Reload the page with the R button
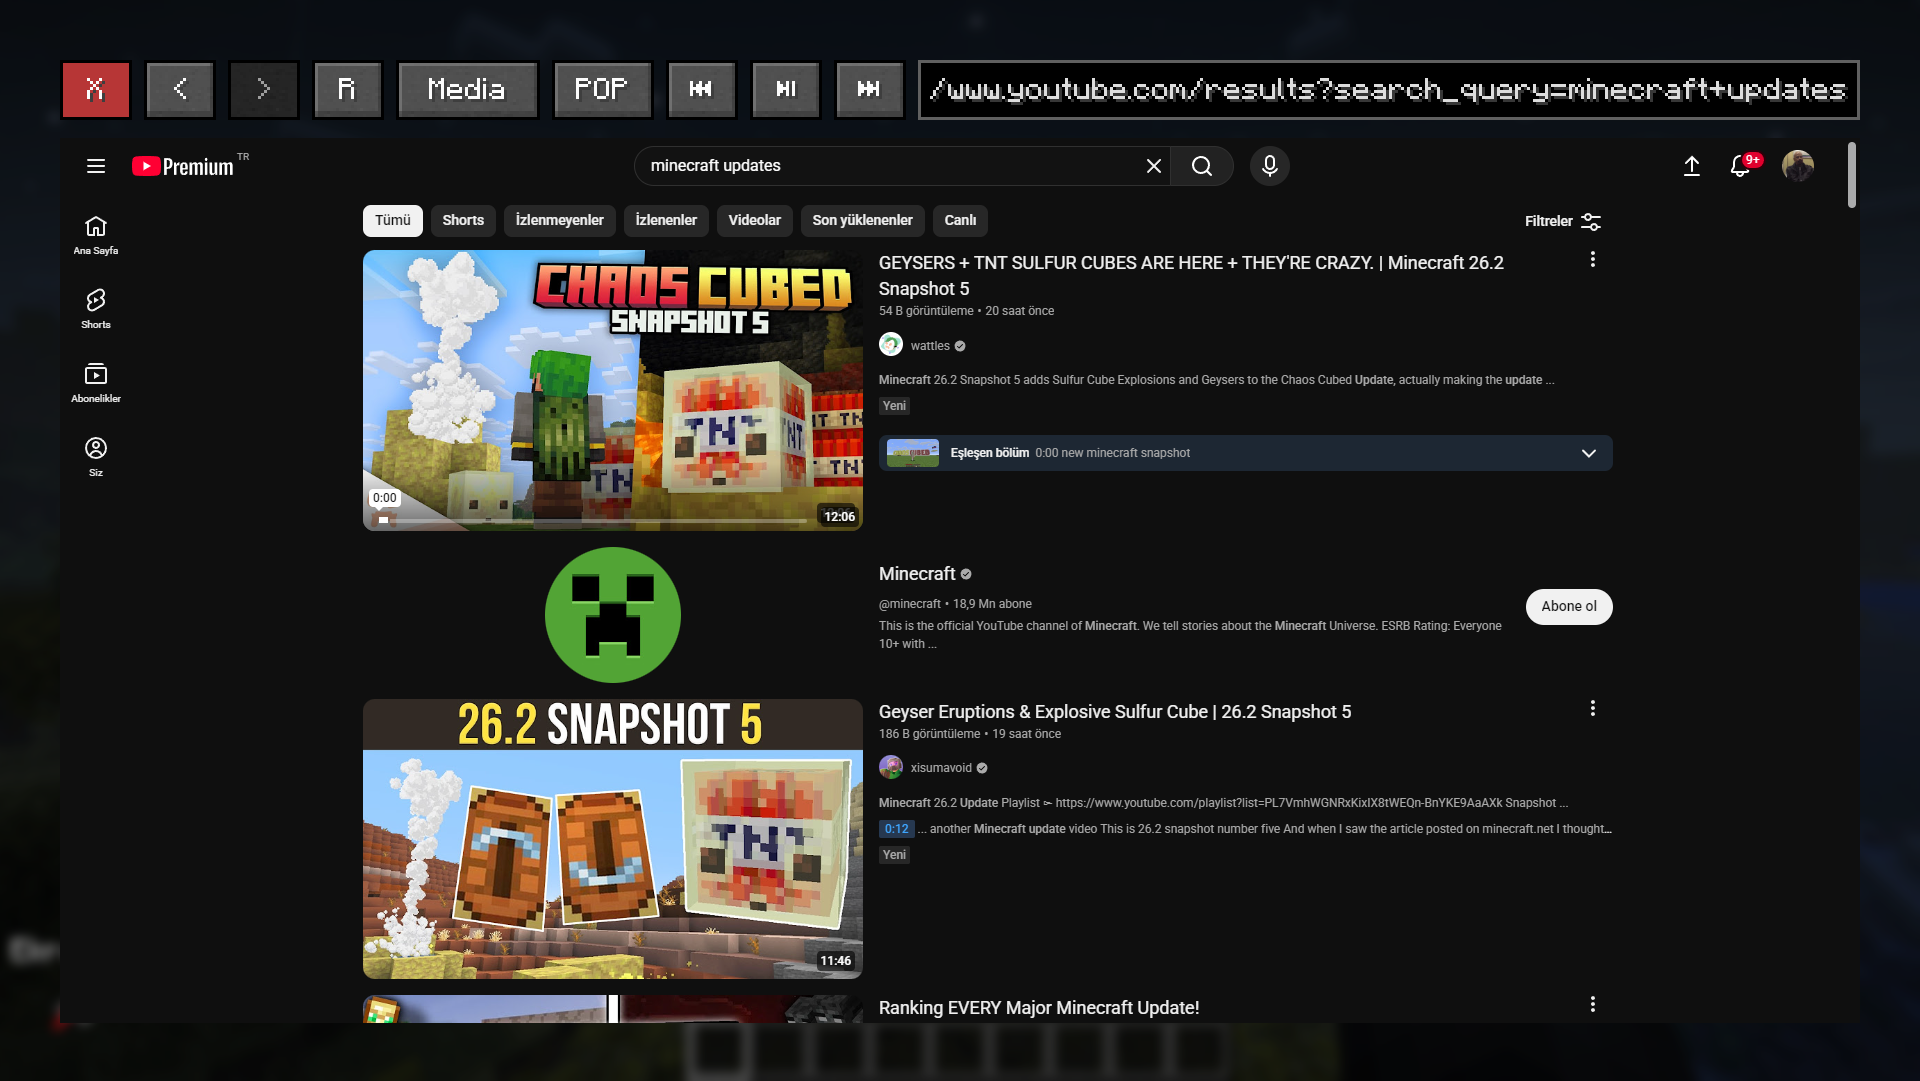The height and width of the screenshot is (1081, 1920). pos(347,90)
